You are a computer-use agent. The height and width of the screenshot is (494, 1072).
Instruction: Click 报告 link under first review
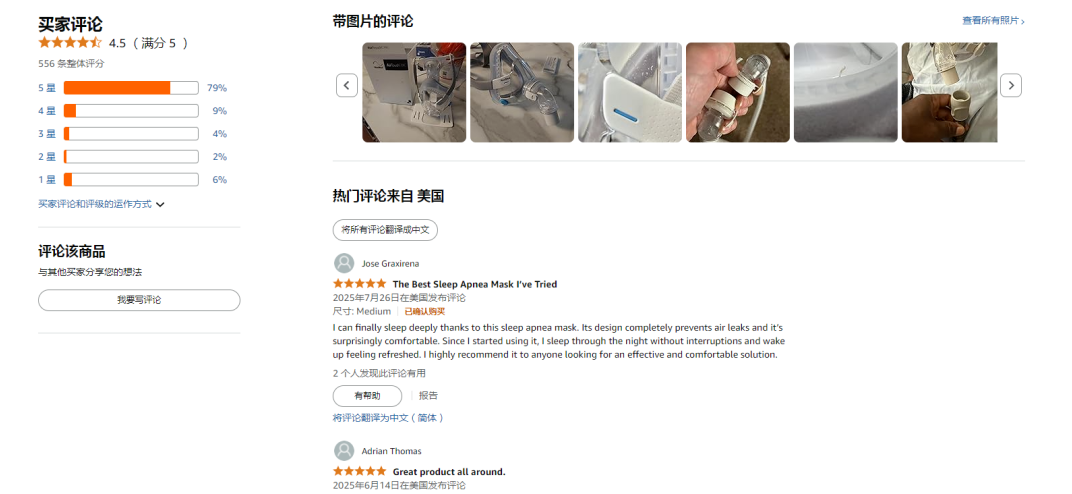pyautogui.click(x=428, y=396)
